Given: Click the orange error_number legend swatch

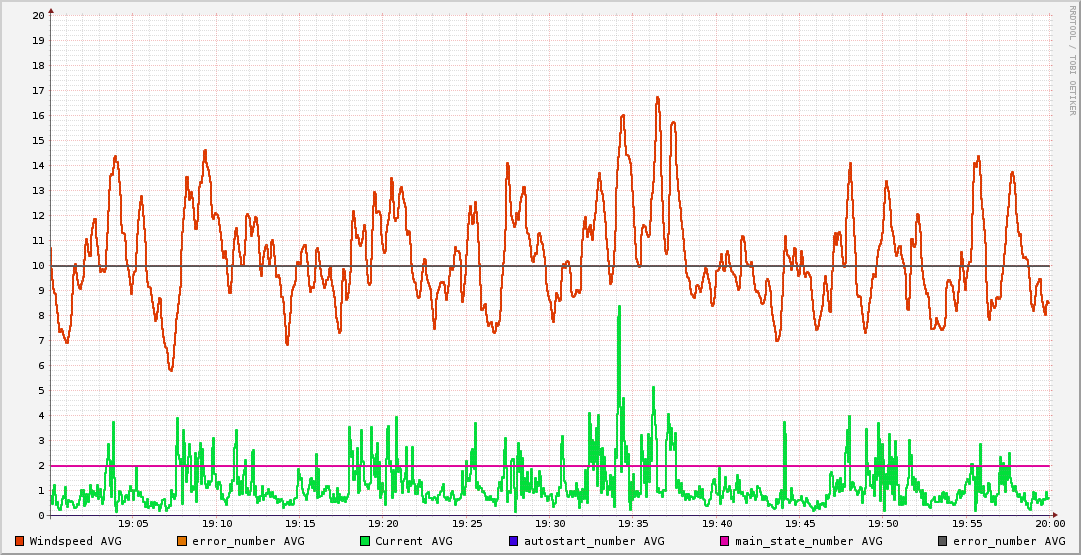Looking at the screenshot, I should (181, 541).
